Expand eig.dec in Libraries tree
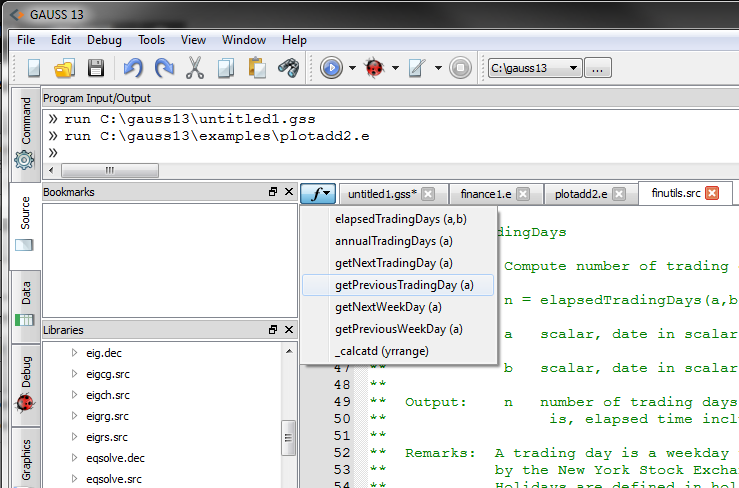Image resolution: width=739 pixels, height=488 pixels. tap(74, 353)
